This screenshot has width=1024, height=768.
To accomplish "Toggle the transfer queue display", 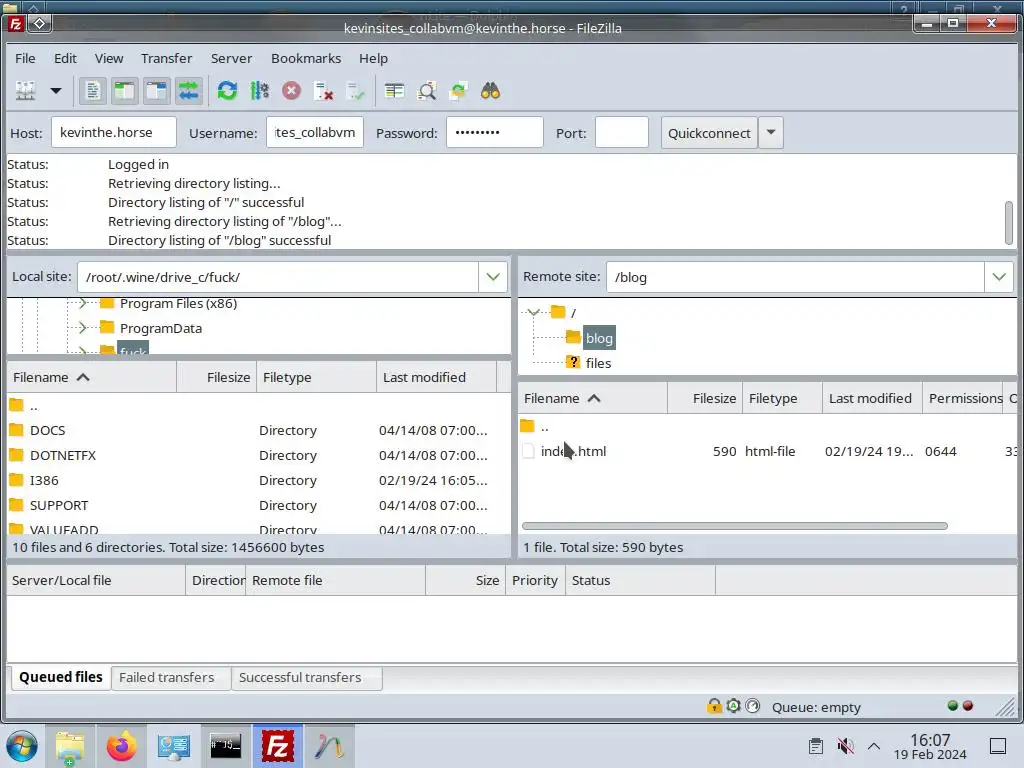I will tap(189, 91).
